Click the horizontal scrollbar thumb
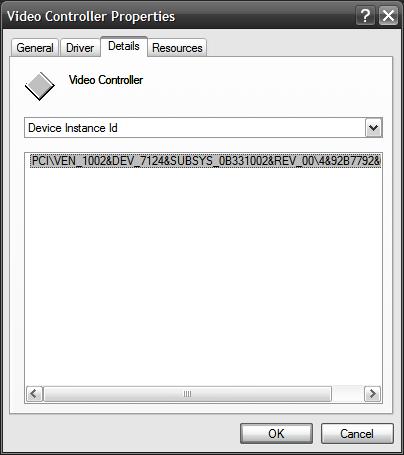 pos(187,394)
